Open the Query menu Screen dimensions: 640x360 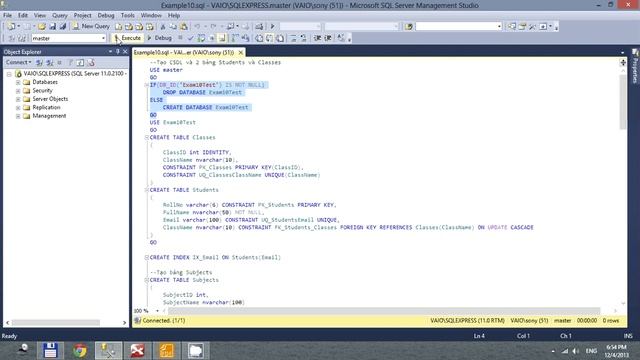click(x=60, y=15)
